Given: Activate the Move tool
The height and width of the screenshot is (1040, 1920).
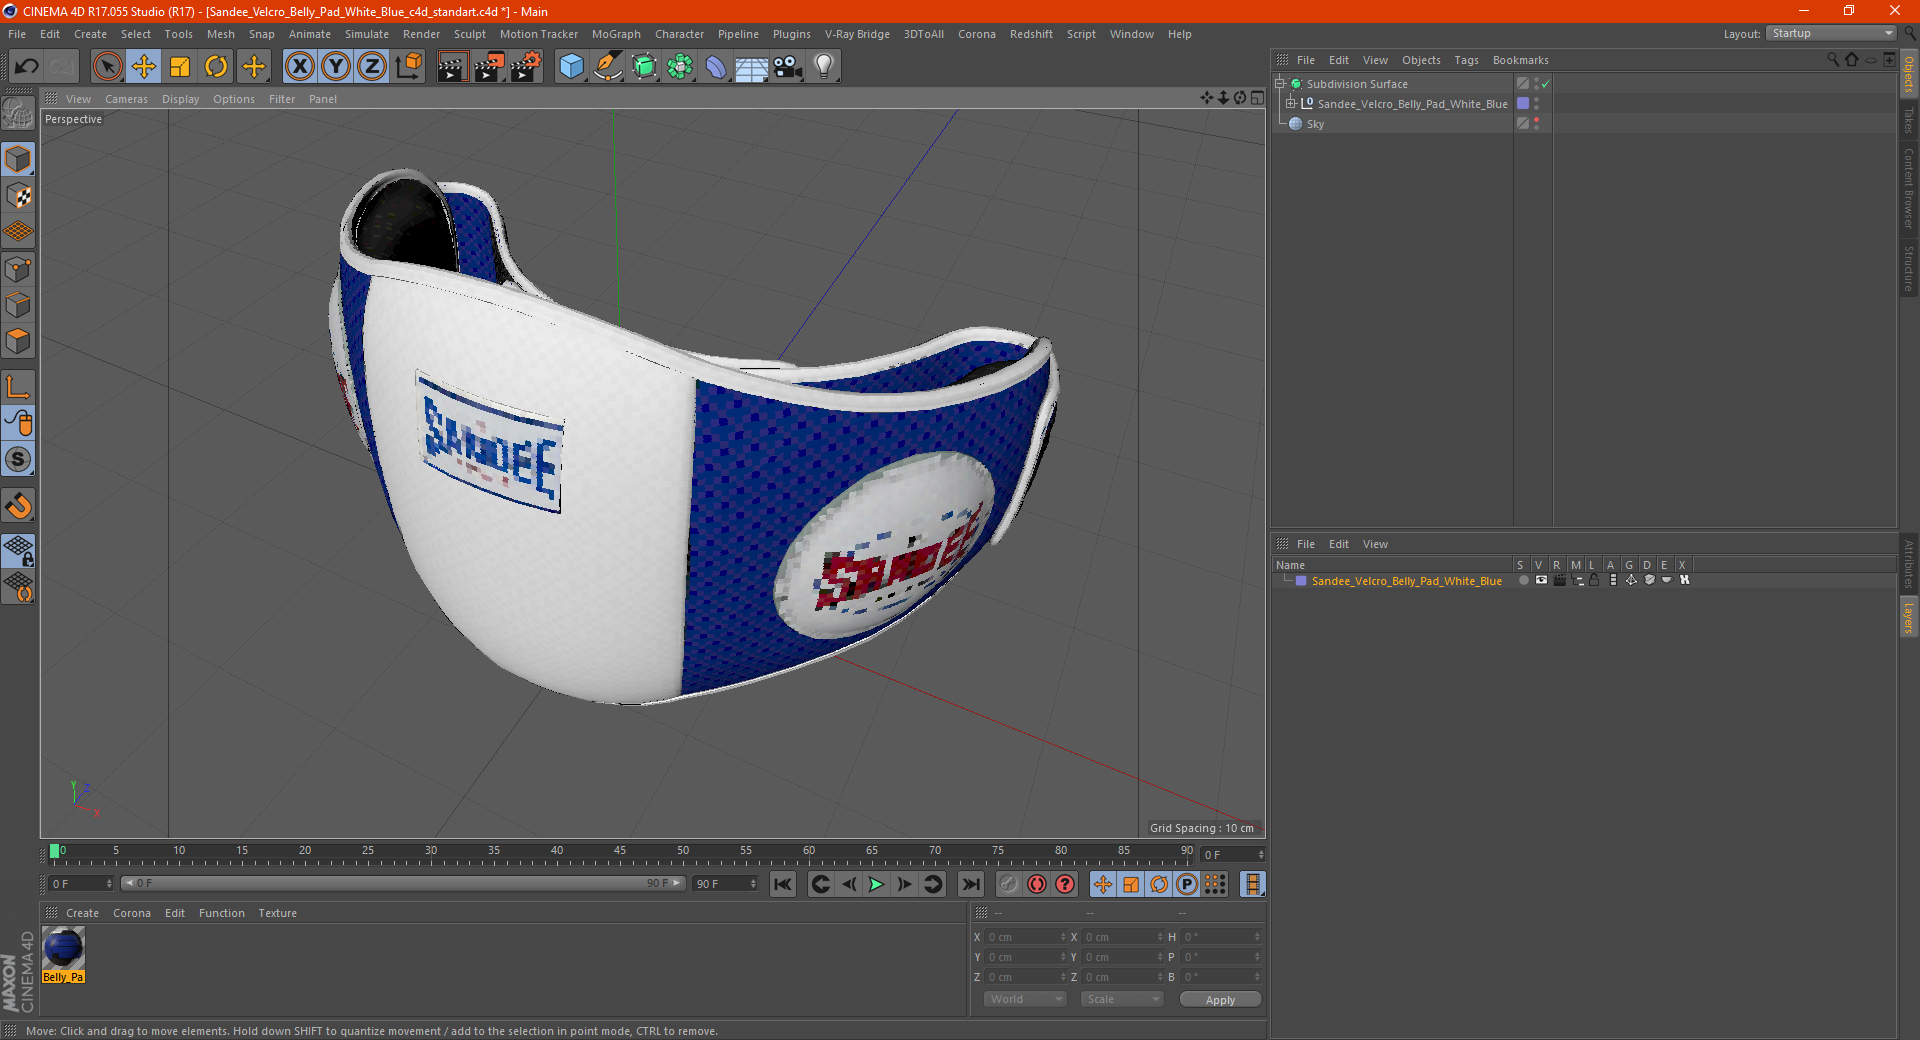Looking at the screenshot, I should (144, 67).
